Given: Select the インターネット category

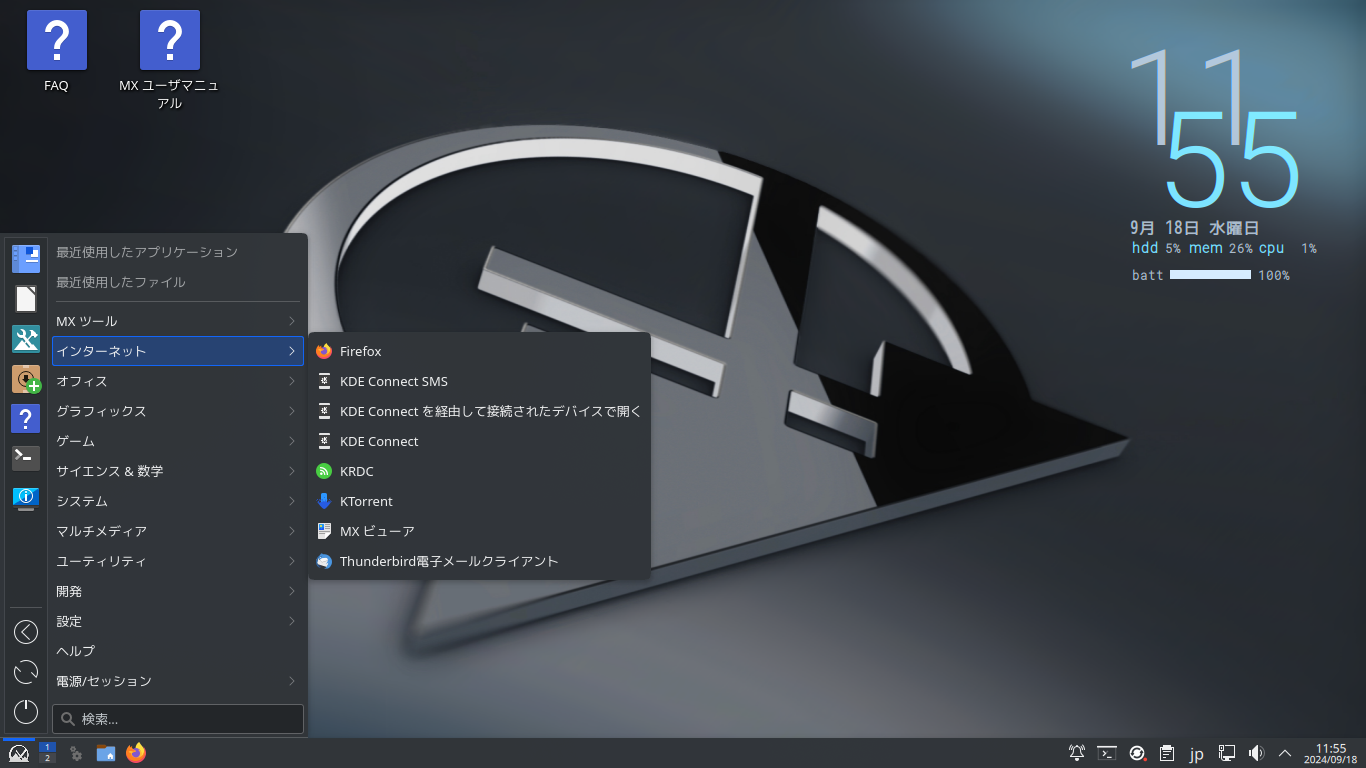Looking at the screenshot, I should pos(178,351).
